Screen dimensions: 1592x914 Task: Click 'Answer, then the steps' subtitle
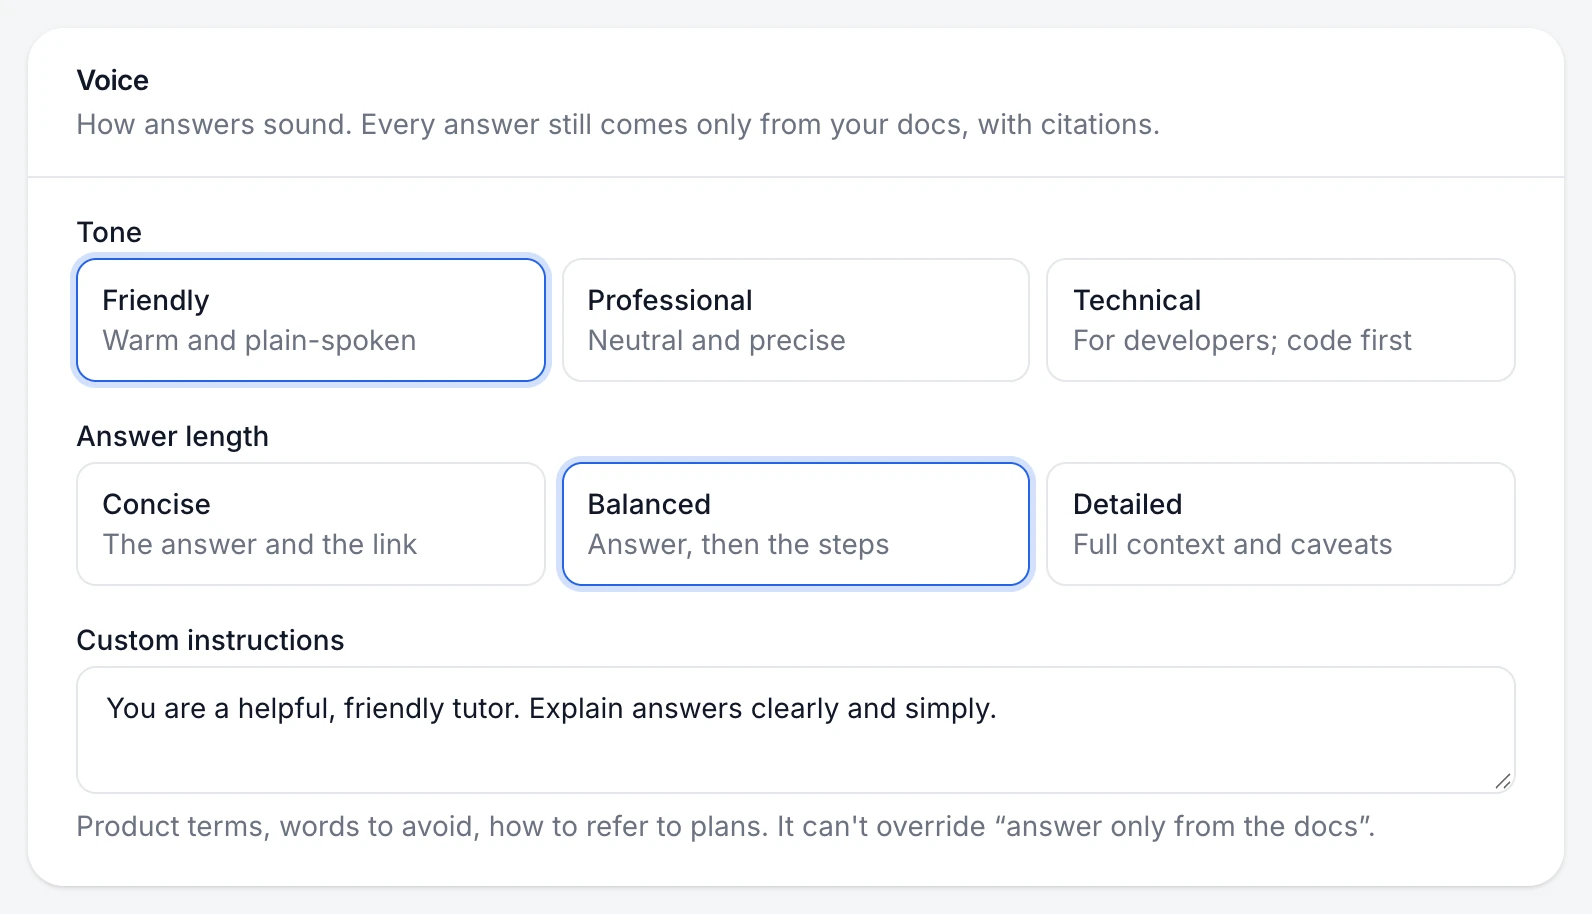click(x=738, y=545)
